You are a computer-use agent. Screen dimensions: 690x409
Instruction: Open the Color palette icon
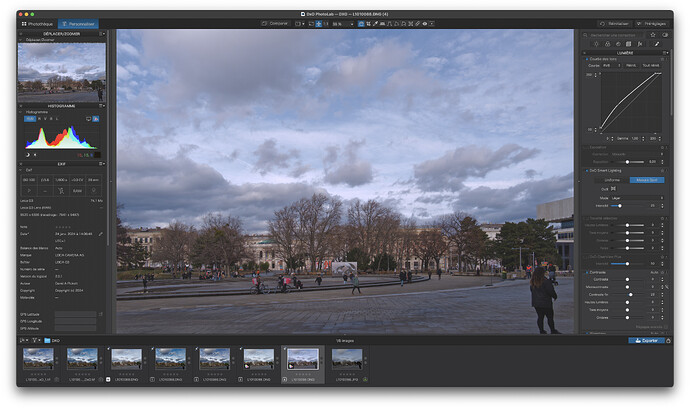pyautogui.click(x=608, y=44)
